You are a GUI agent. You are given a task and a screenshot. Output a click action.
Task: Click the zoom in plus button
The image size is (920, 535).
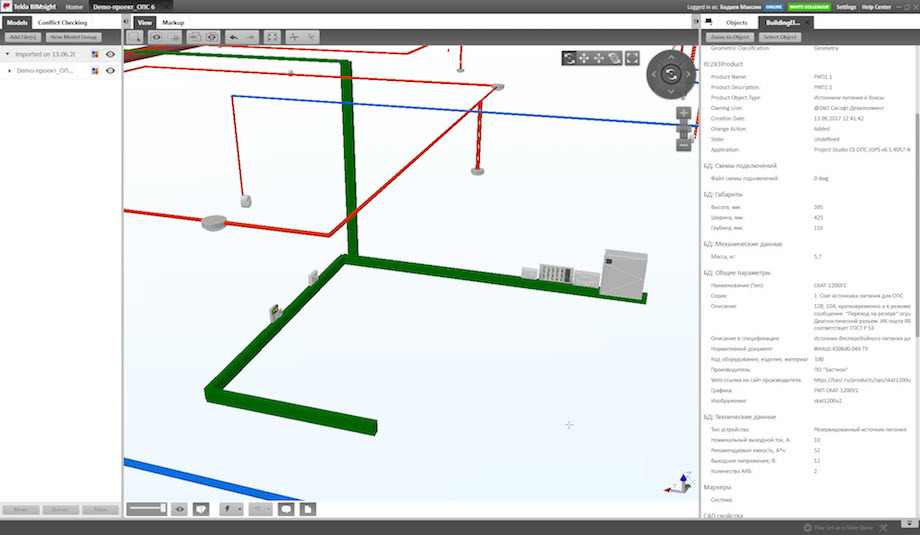point(683,113)
